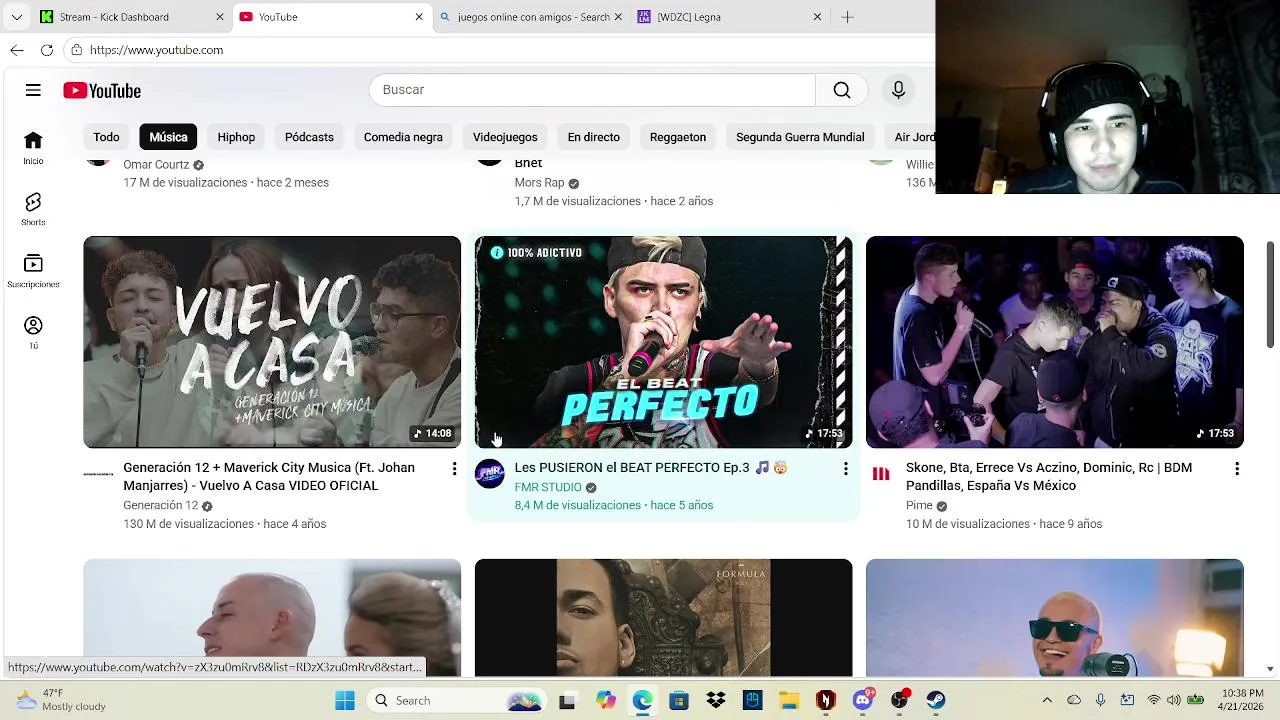1280x720 pixels.
Task: Click Generación 12 channel avatar
Action: coord(98,473)
